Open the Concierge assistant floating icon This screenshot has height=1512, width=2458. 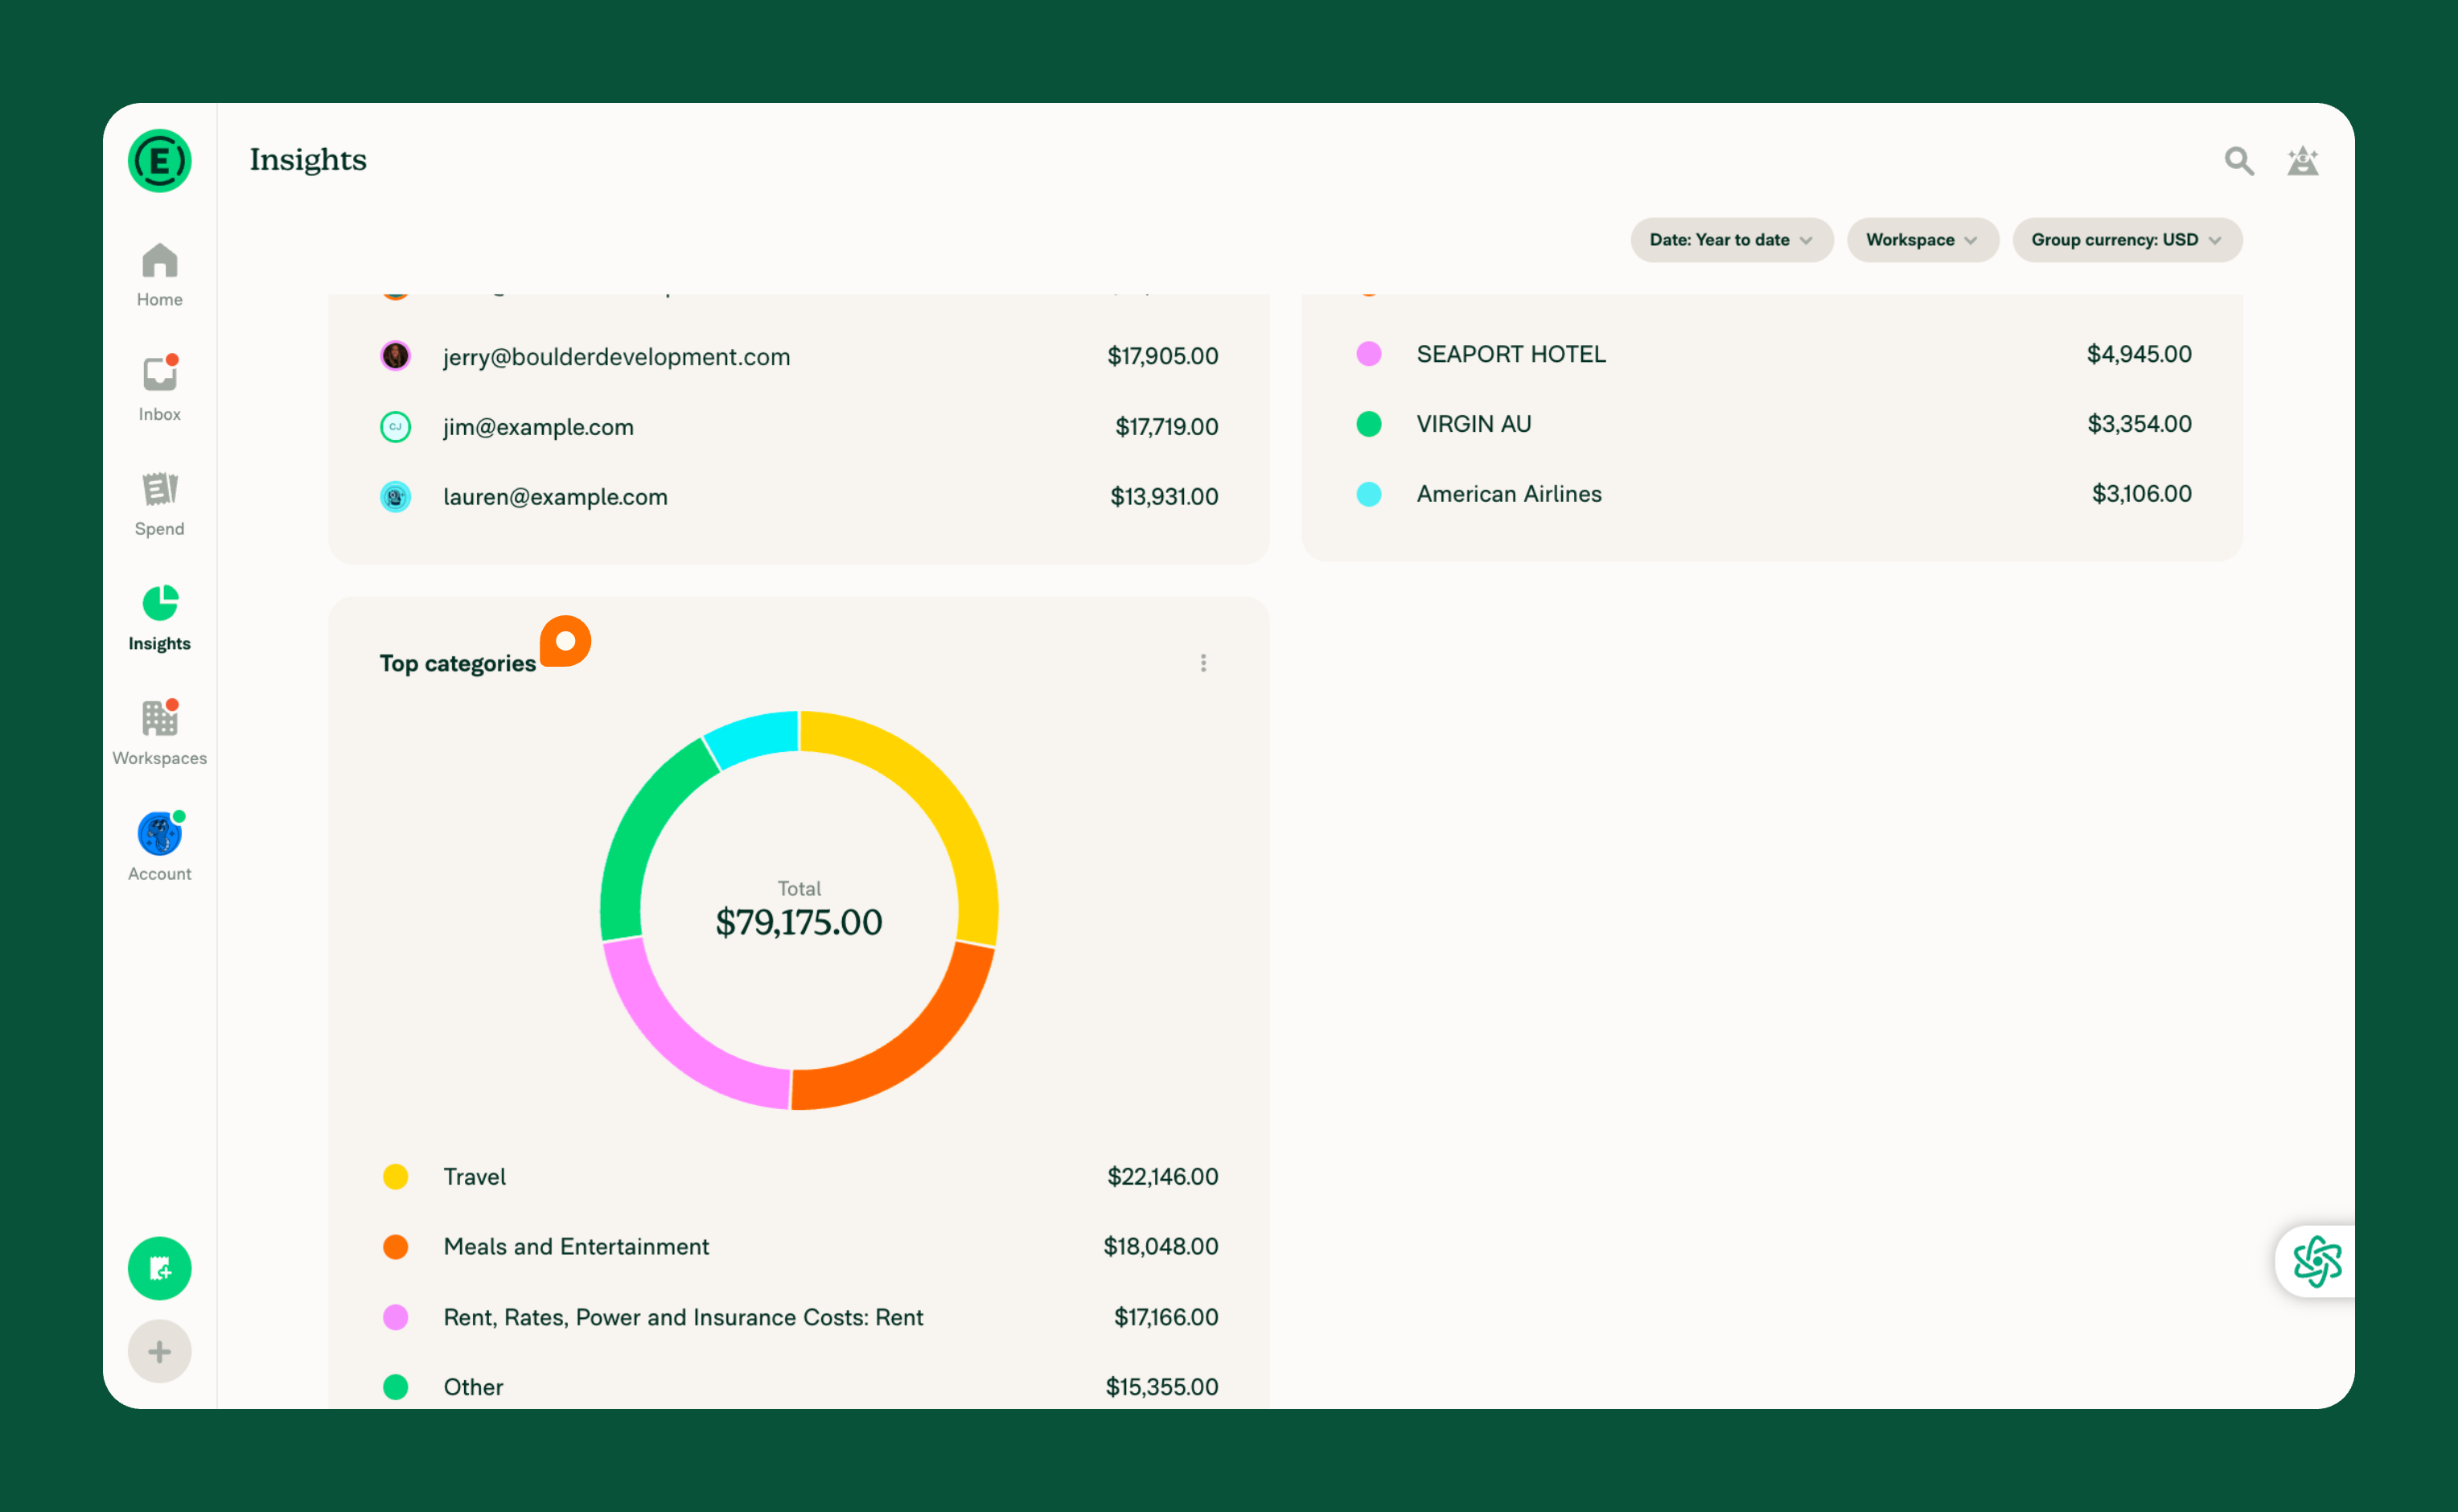pos(2317,1261)
